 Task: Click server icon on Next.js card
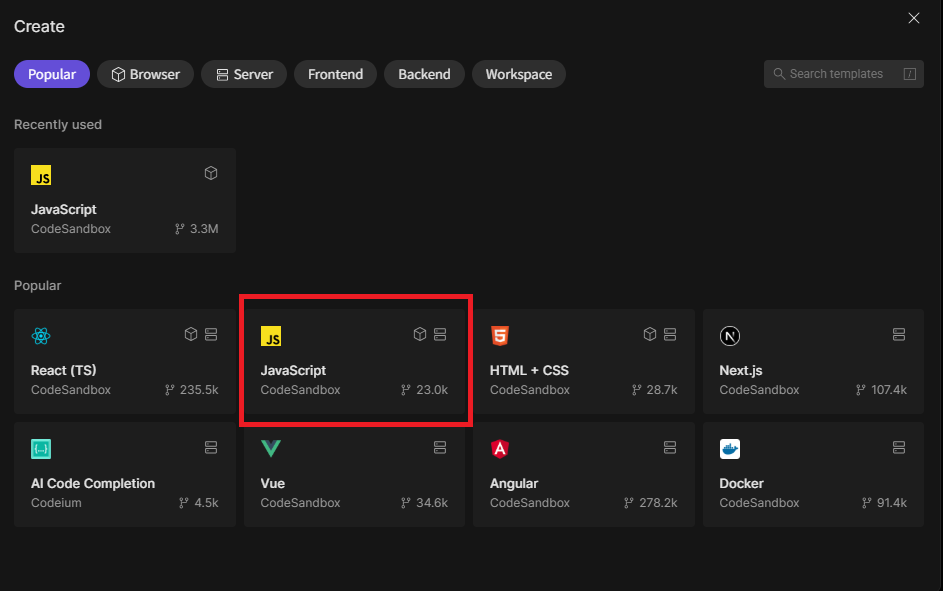pos(899,334)
